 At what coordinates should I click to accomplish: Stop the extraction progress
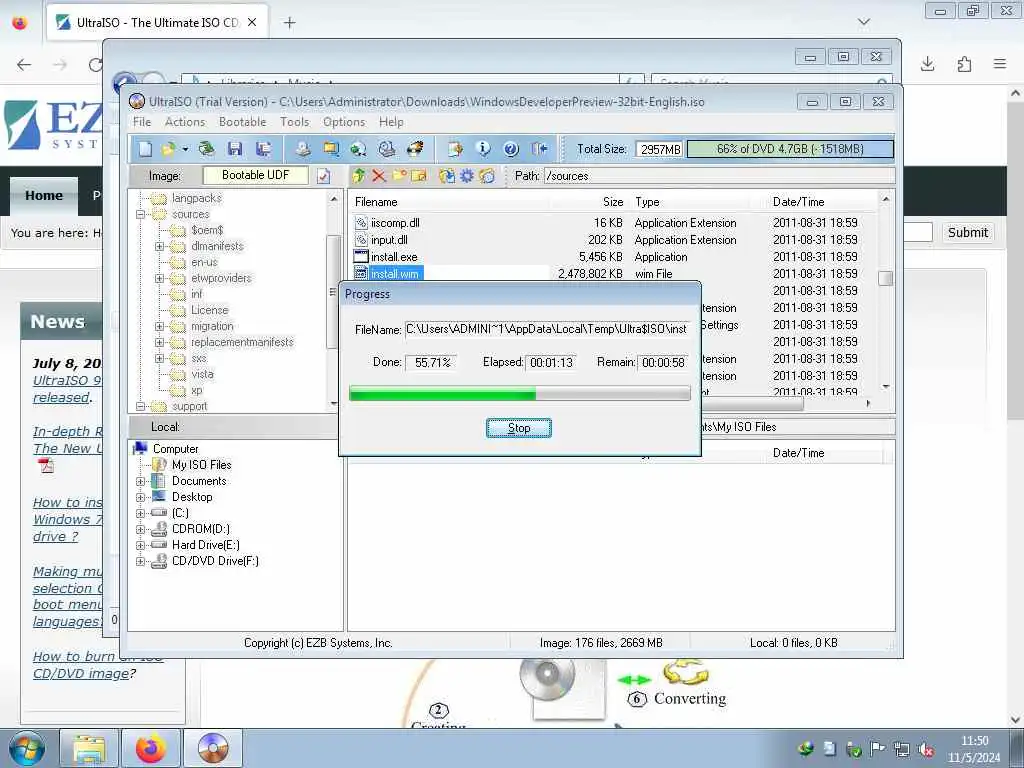[519, 428]
